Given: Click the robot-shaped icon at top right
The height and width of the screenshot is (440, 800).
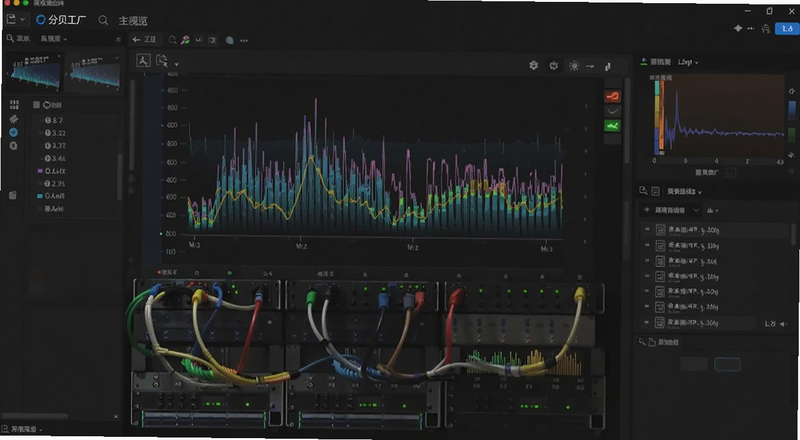Looking at the screenshot, I should [x=765, y=29].
